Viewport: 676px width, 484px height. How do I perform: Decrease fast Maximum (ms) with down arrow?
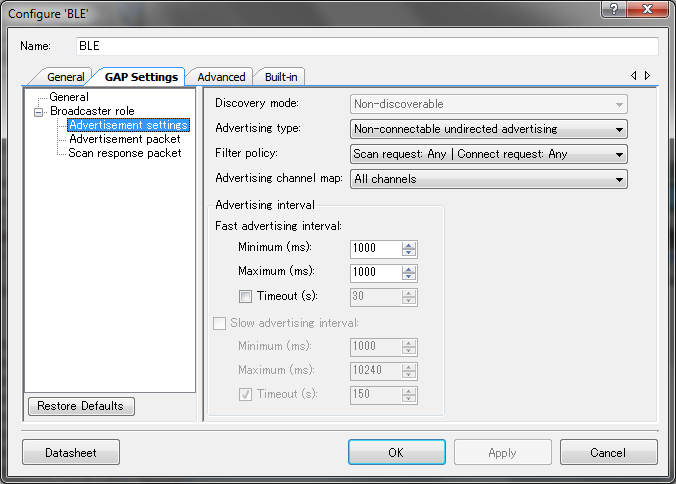[x=409, y=277]
